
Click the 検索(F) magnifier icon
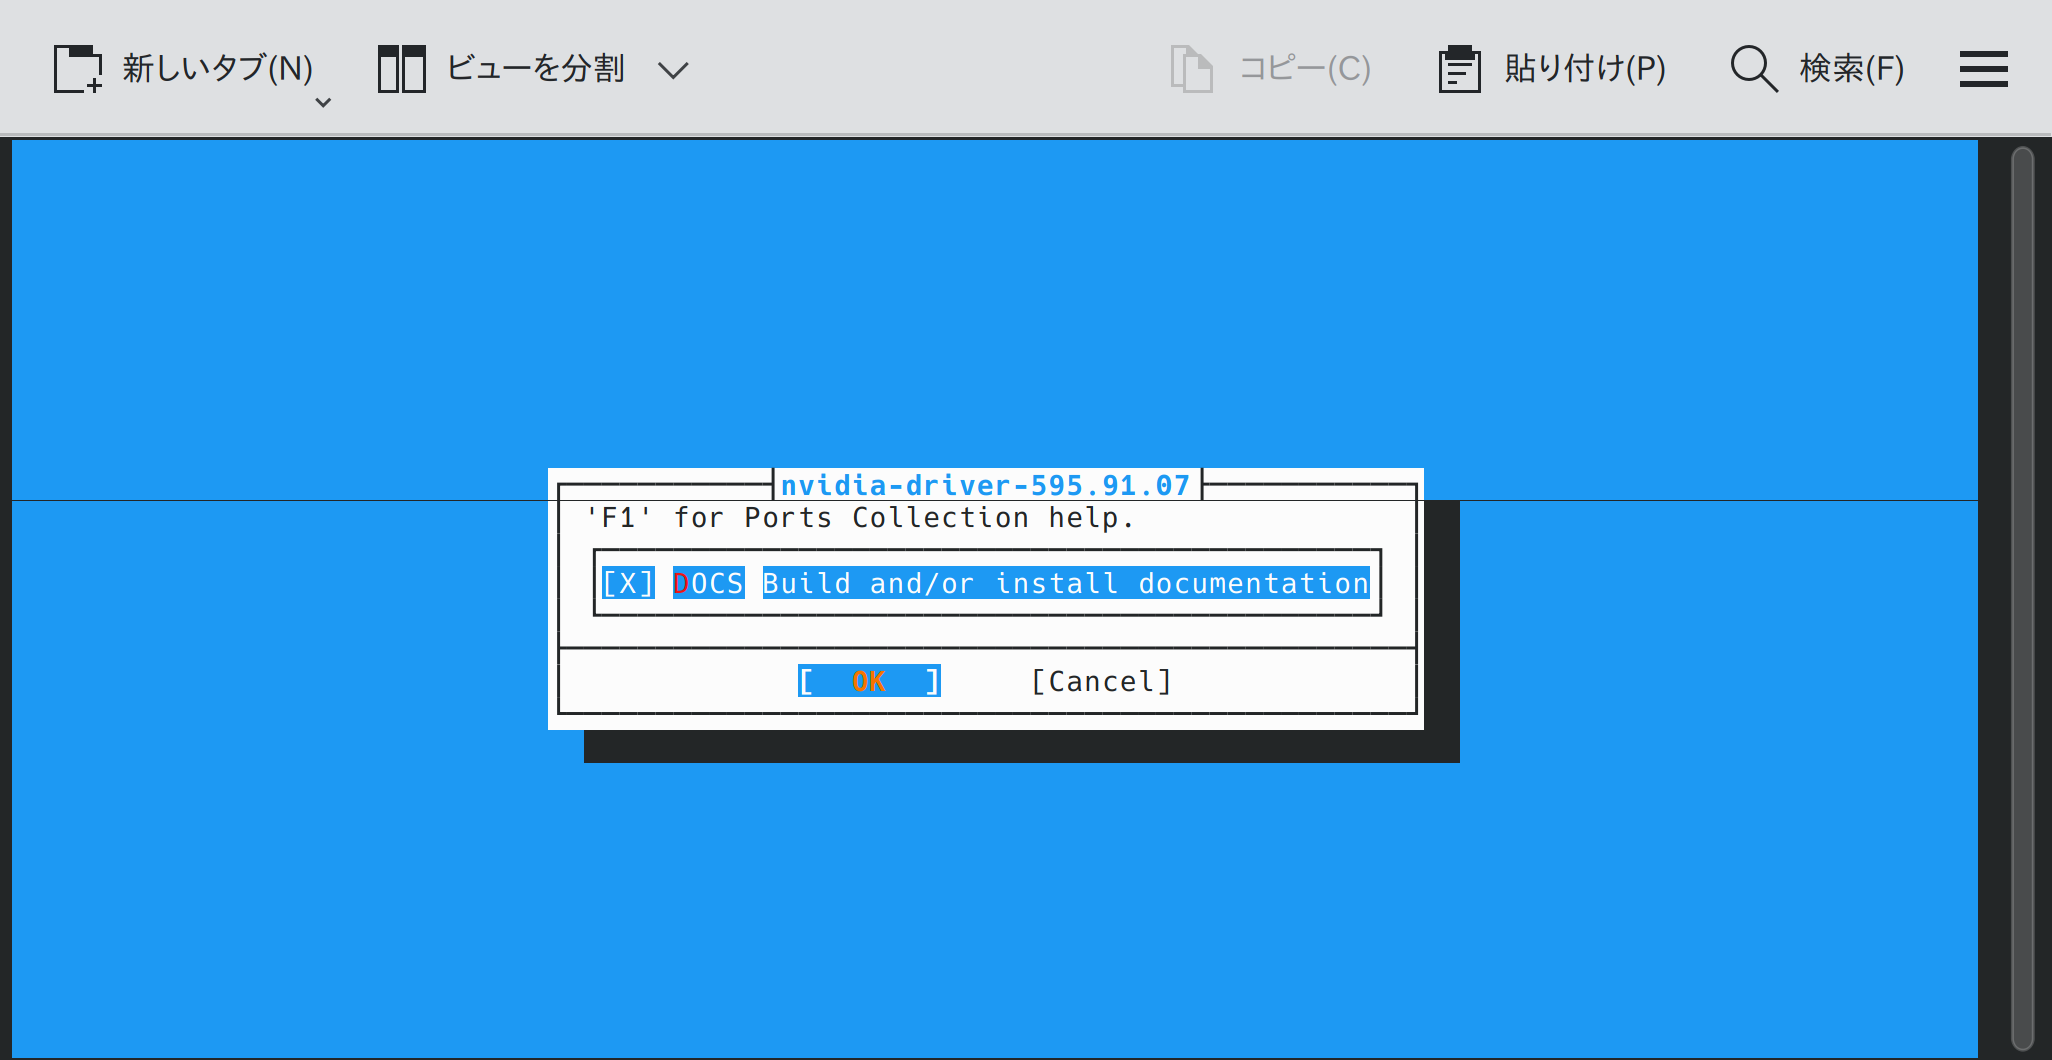(1754, 69)
